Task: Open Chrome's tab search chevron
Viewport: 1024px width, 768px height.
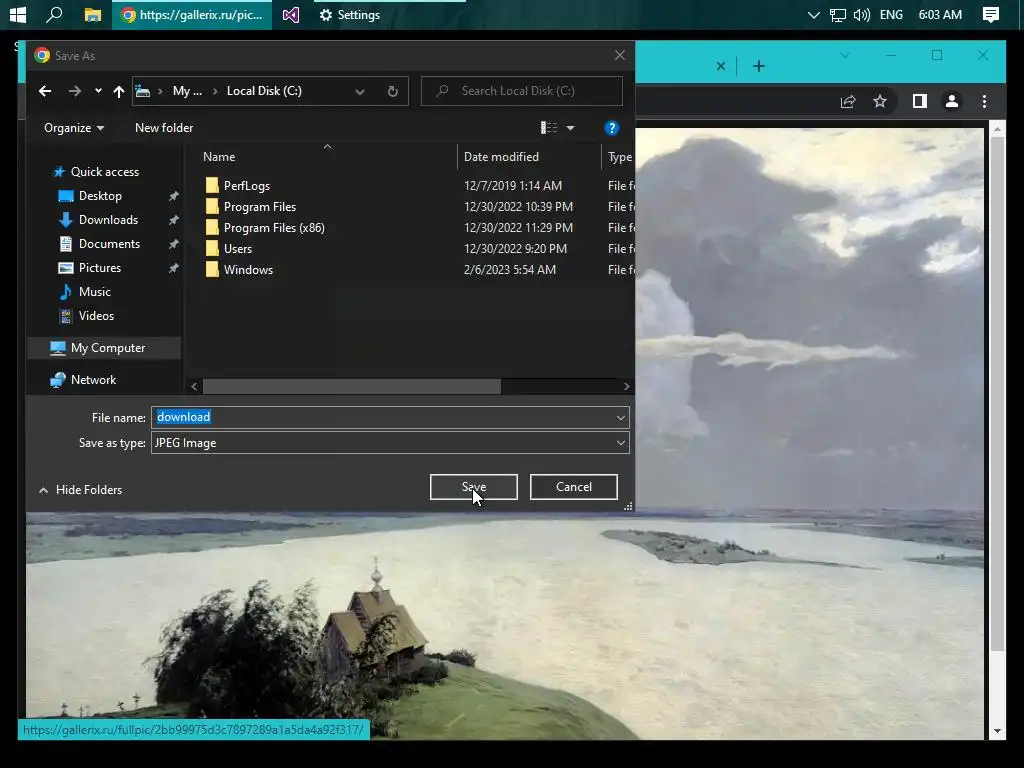Action: [844, 56]
